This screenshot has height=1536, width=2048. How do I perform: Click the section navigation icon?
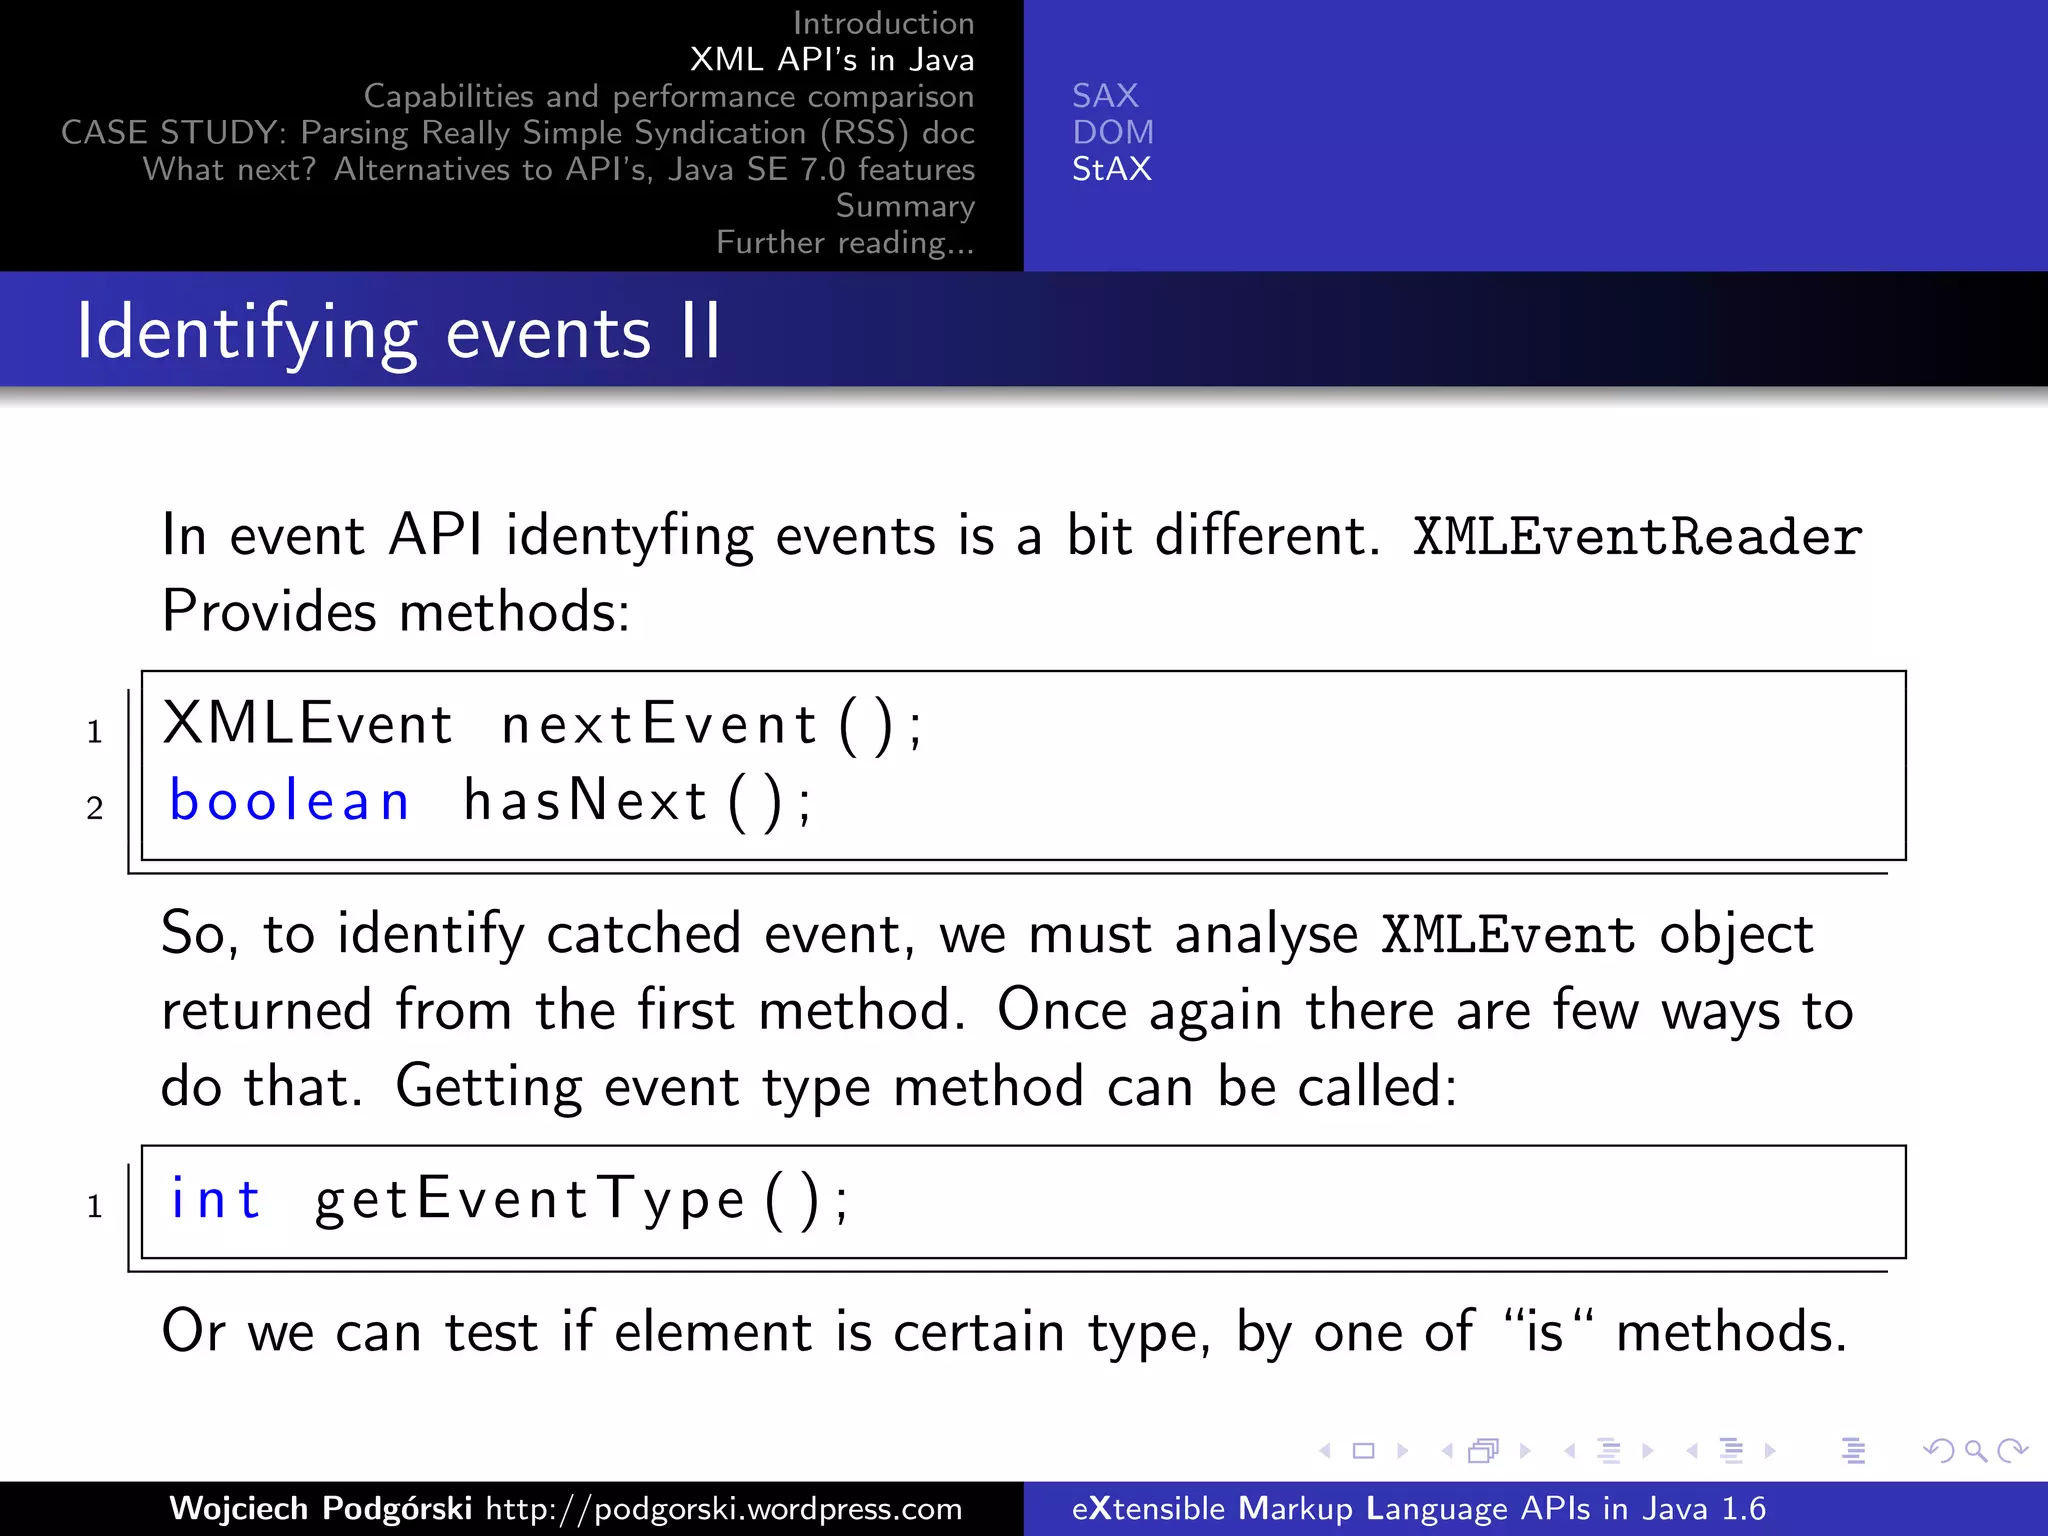pos(1731,1451)
